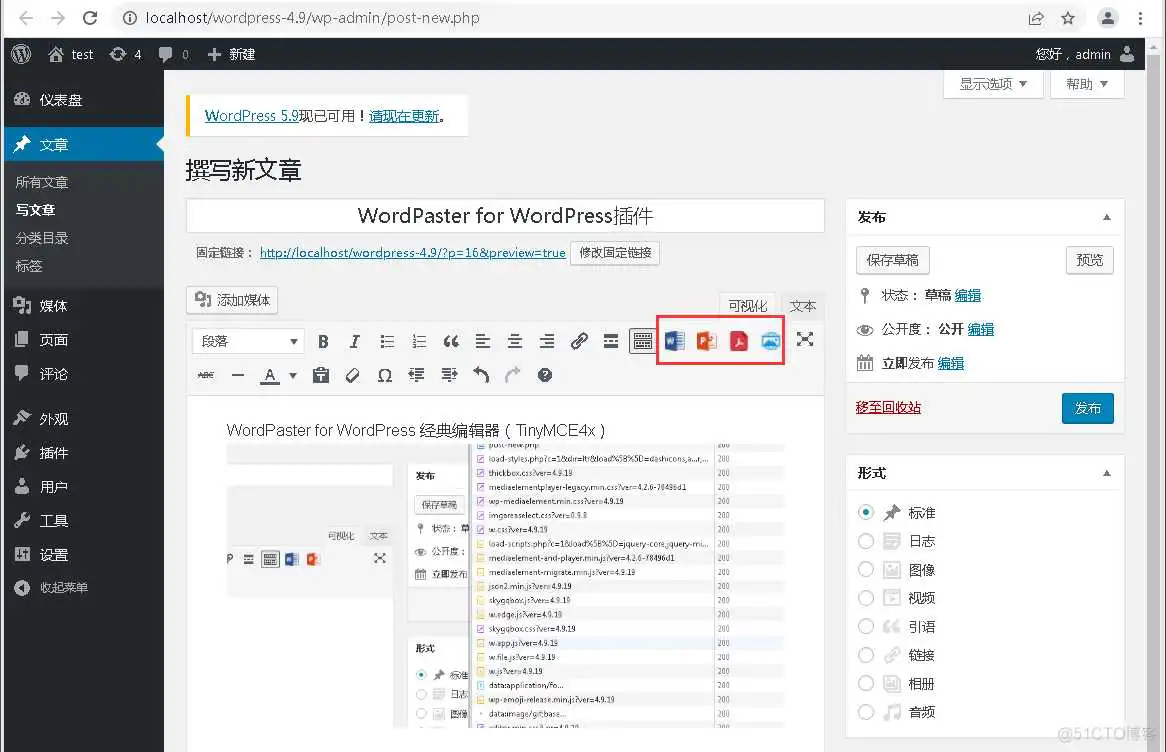Screen dimensions: 1166x752
Task: Enable distraction-free fullscreen writing mode
Action: 805,340
